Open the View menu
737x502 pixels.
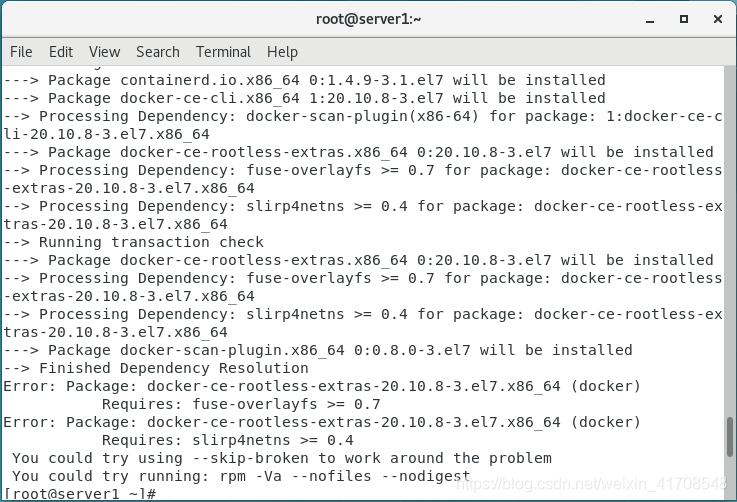tap(104, 52)
